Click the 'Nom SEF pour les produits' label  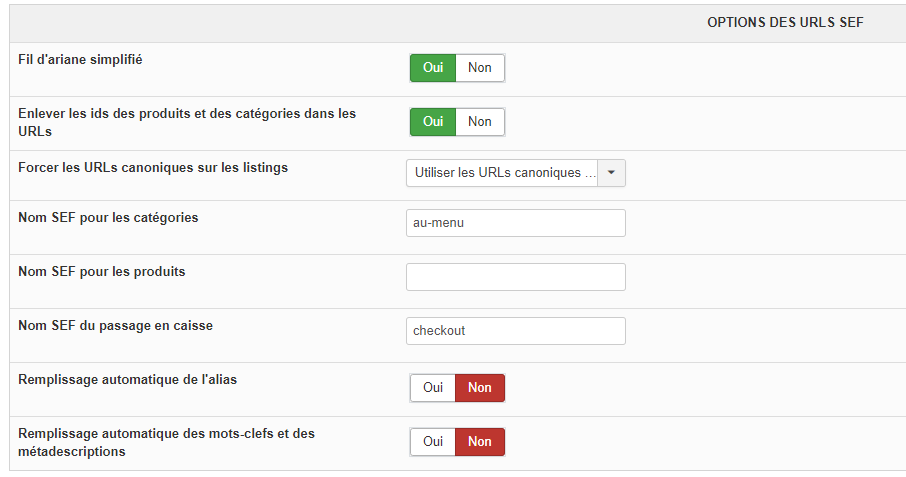coord(102,272)
